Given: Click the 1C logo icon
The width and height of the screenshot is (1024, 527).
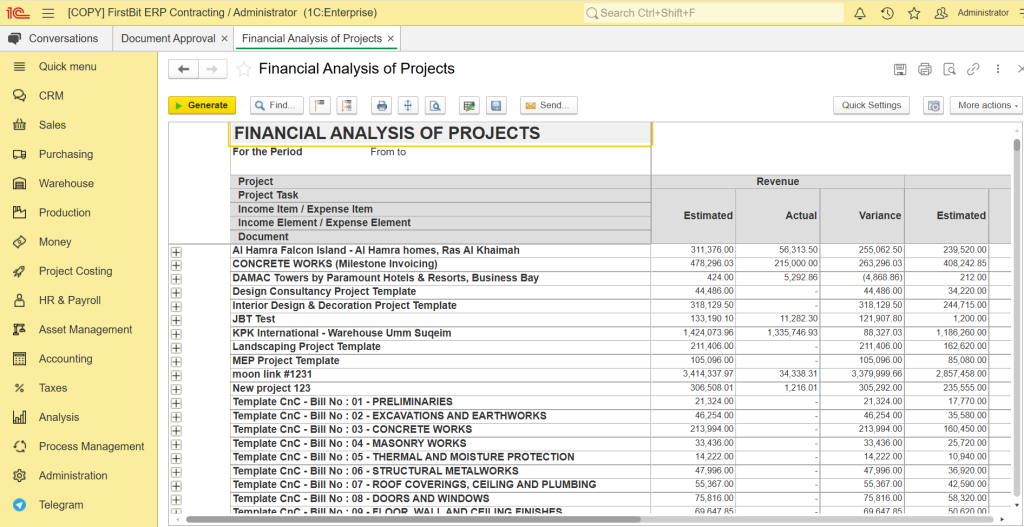Looking at the screenshot, I should pos(18,13).
